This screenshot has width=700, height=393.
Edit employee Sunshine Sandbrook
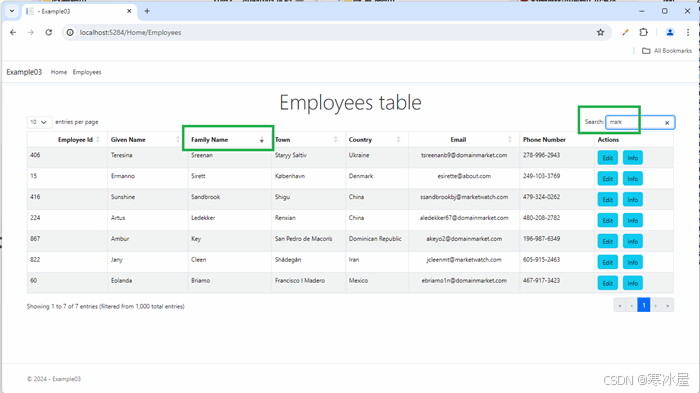(x=608, y=200)
